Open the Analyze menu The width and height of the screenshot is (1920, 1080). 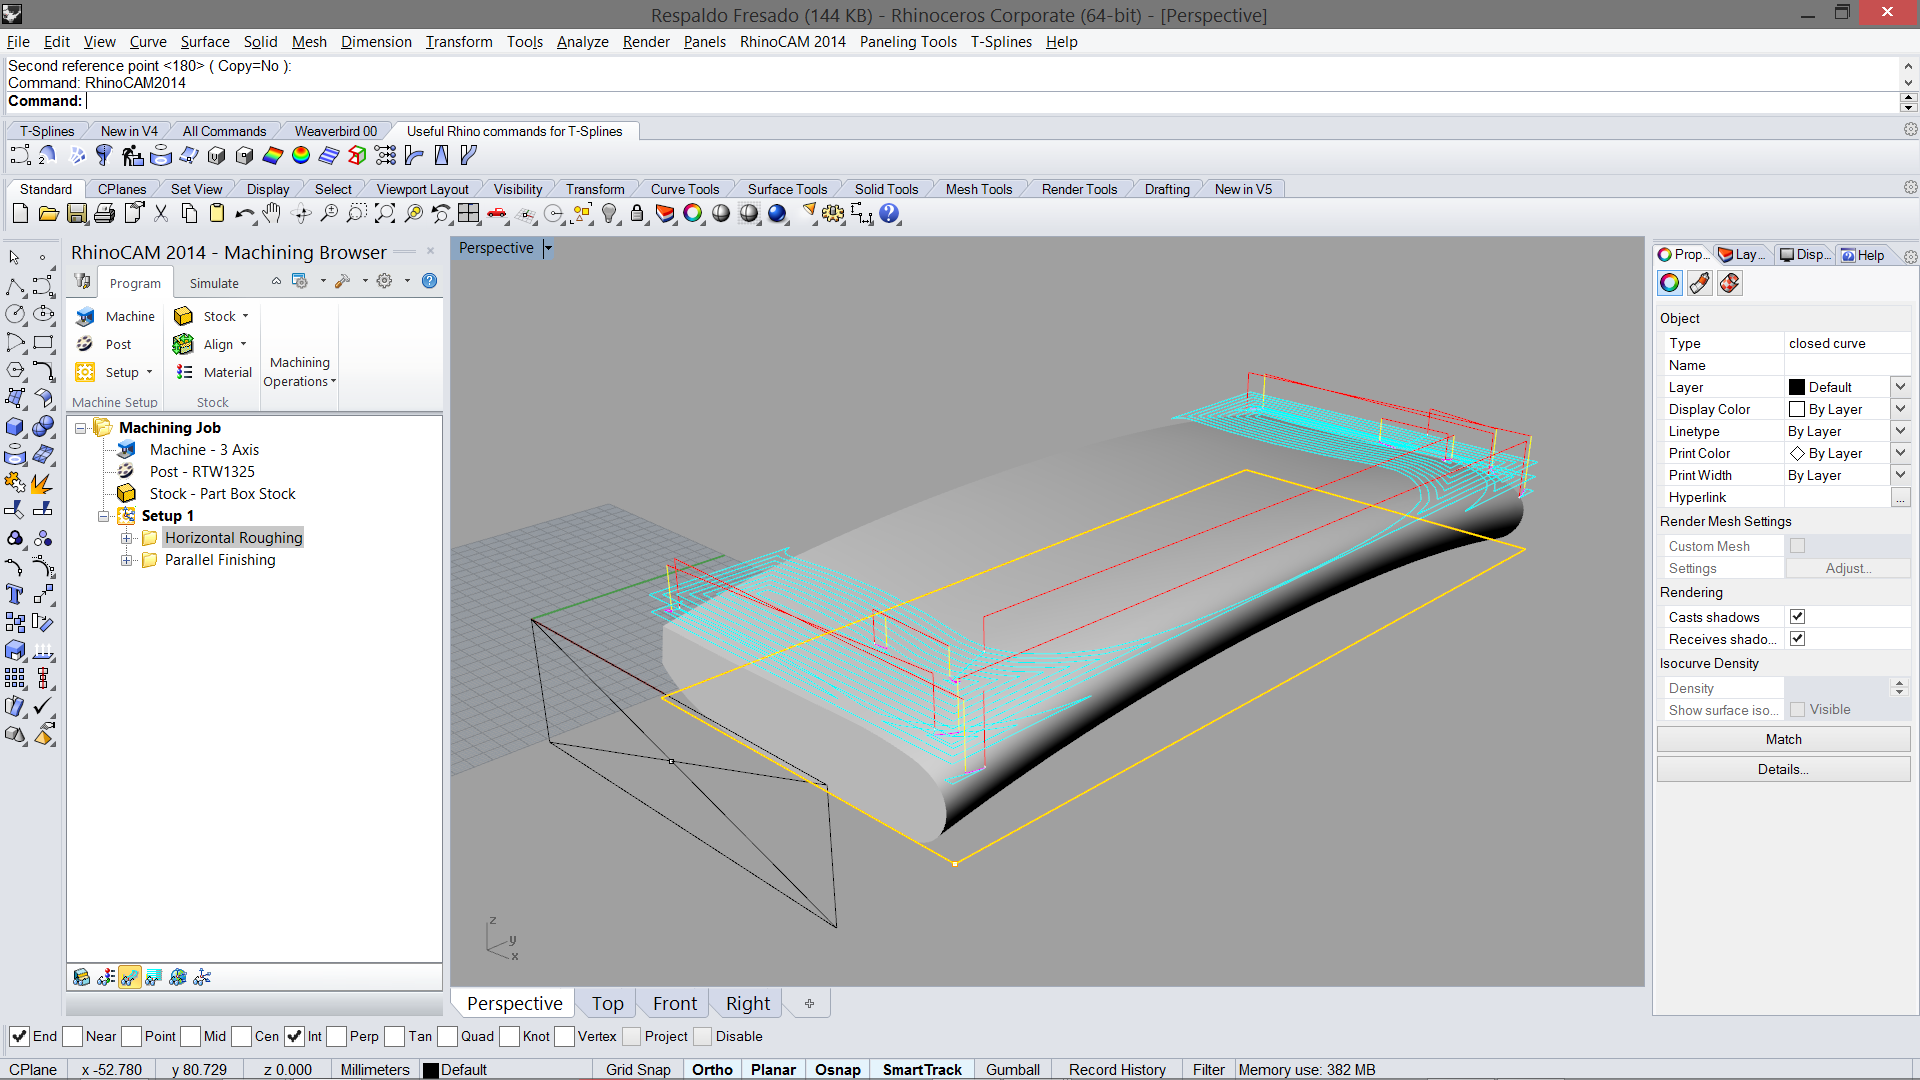pyautogui.click(x=582, y=42)
